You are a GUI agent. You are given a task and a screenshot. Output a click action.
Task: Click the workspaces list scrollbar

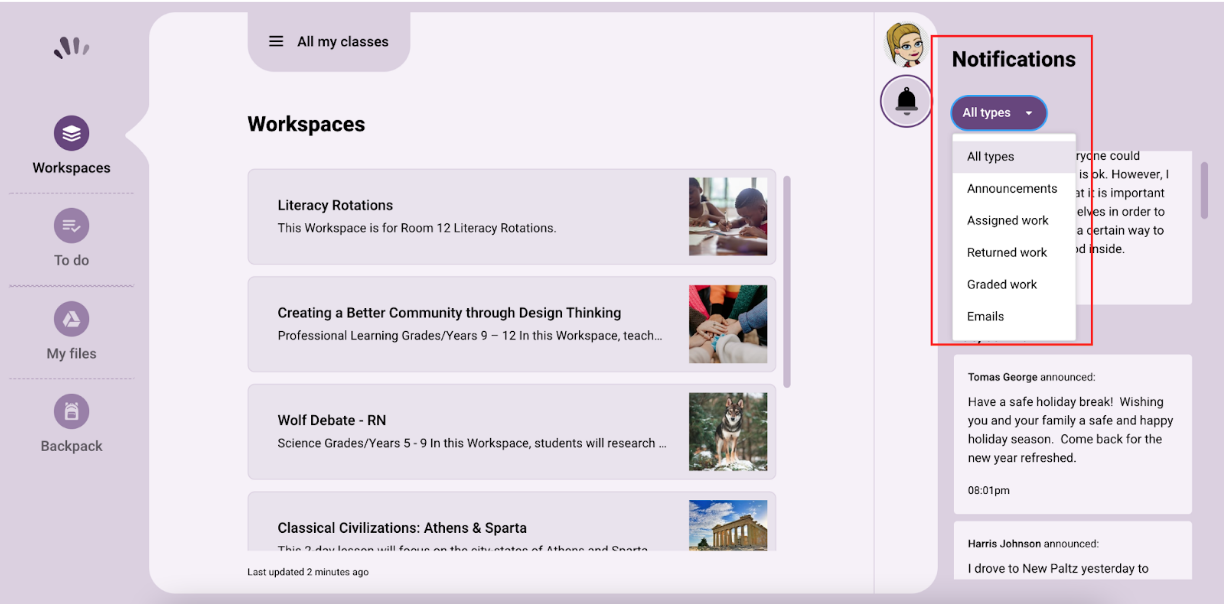787,281
